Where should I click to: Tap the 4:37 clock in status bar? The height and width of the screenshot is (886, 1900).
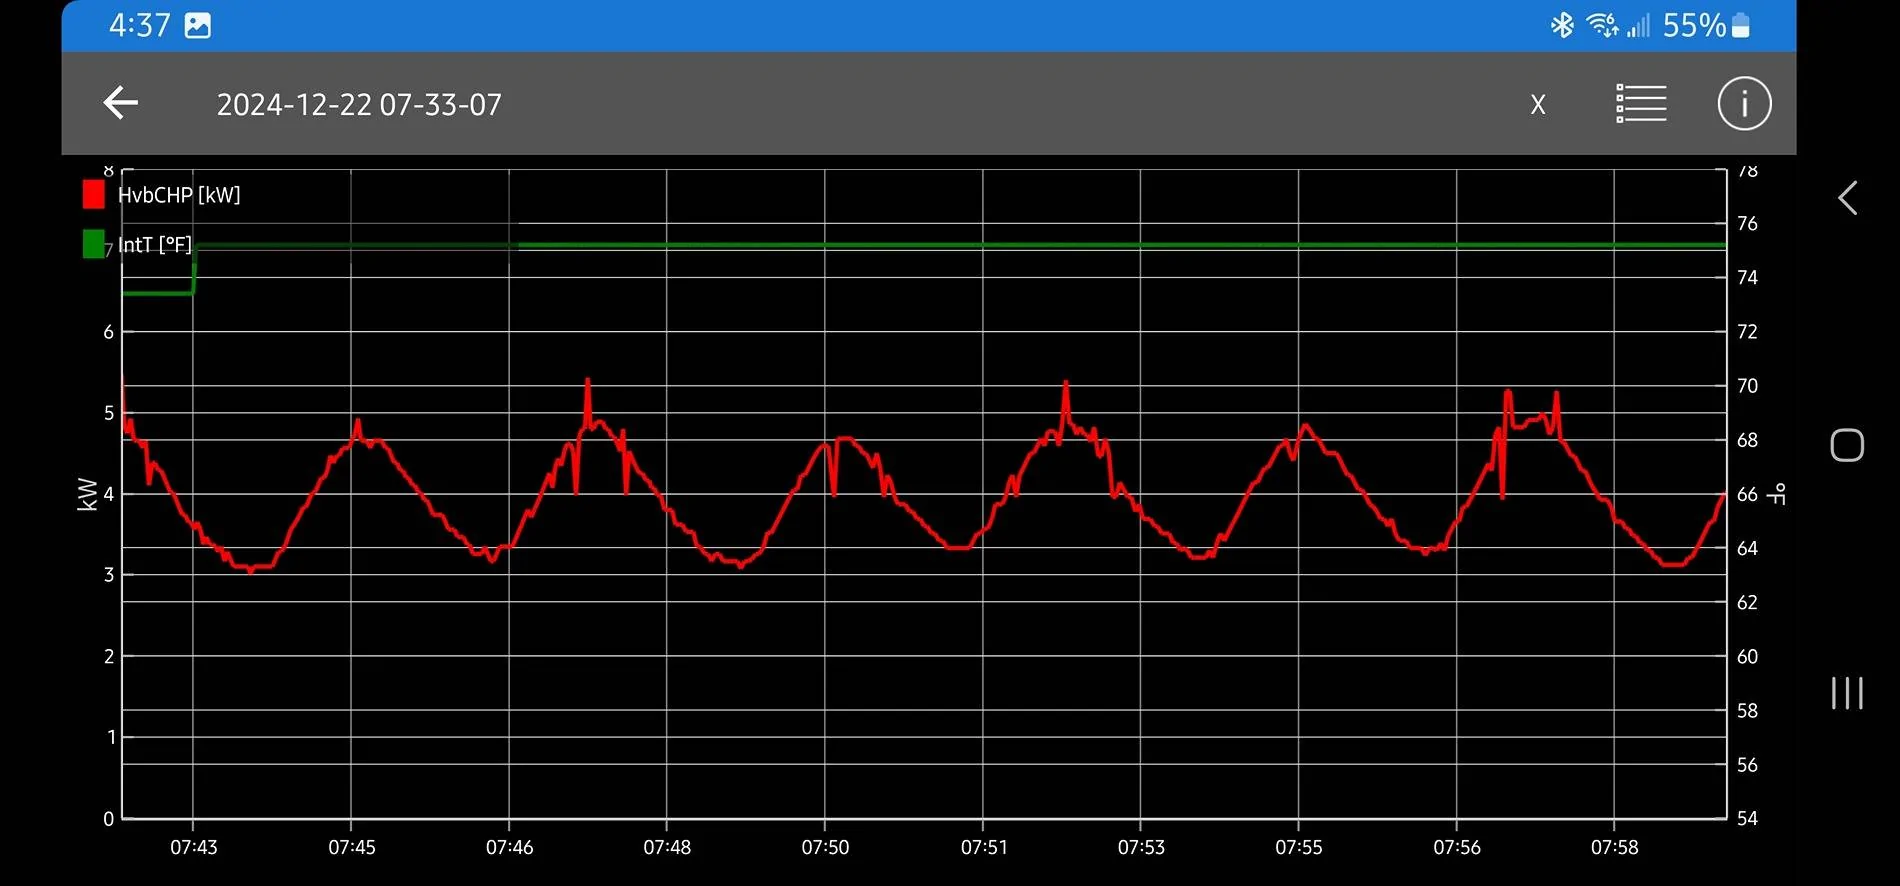pyautogui.click(x=140, y=25)
